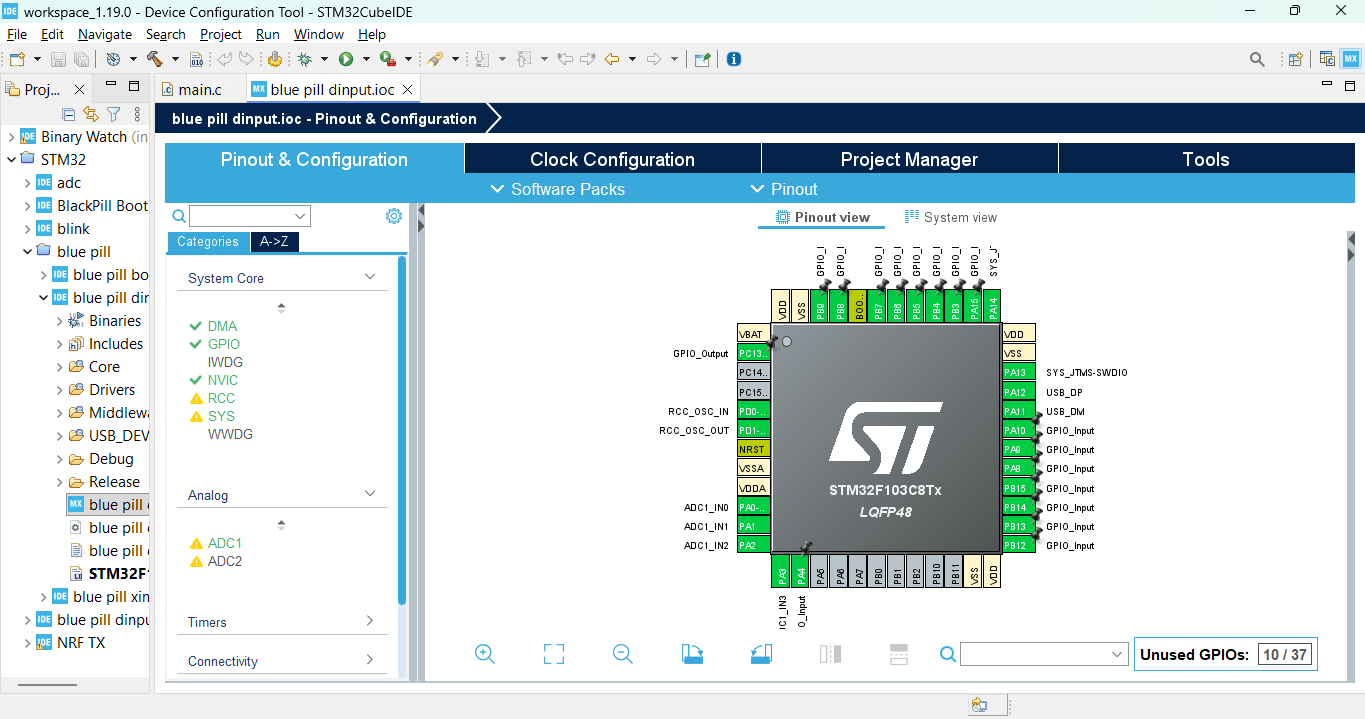Select the GPIO peripheral entry
The image size is (1365, 719).
[224, 344]
